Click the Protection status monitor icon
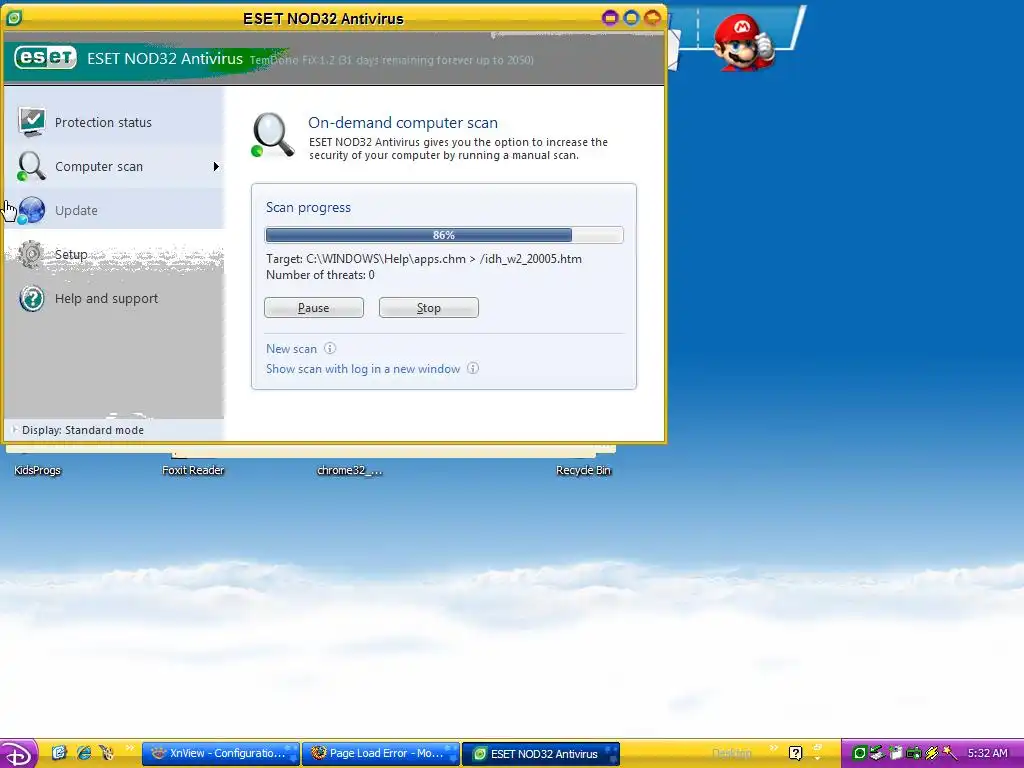This screenshot has width=1024, height=768. point(31,121)
